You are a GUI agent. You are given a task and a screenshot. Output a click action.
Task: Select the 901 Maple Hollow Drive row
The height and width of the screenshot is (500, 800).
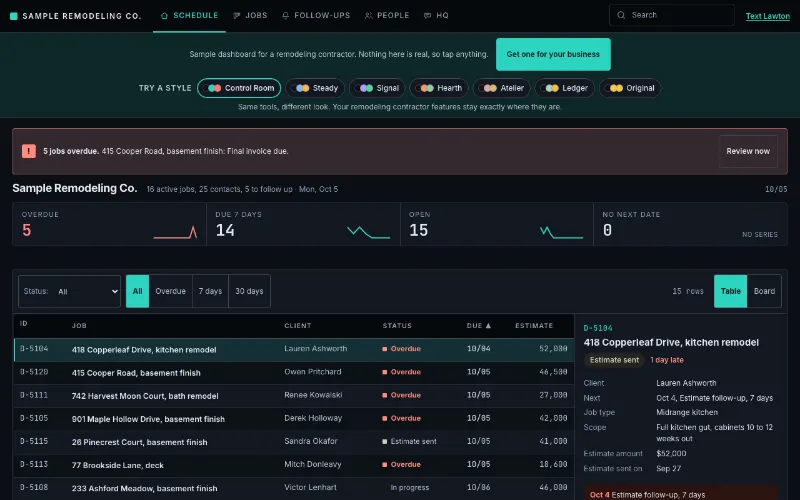(294, 419)
